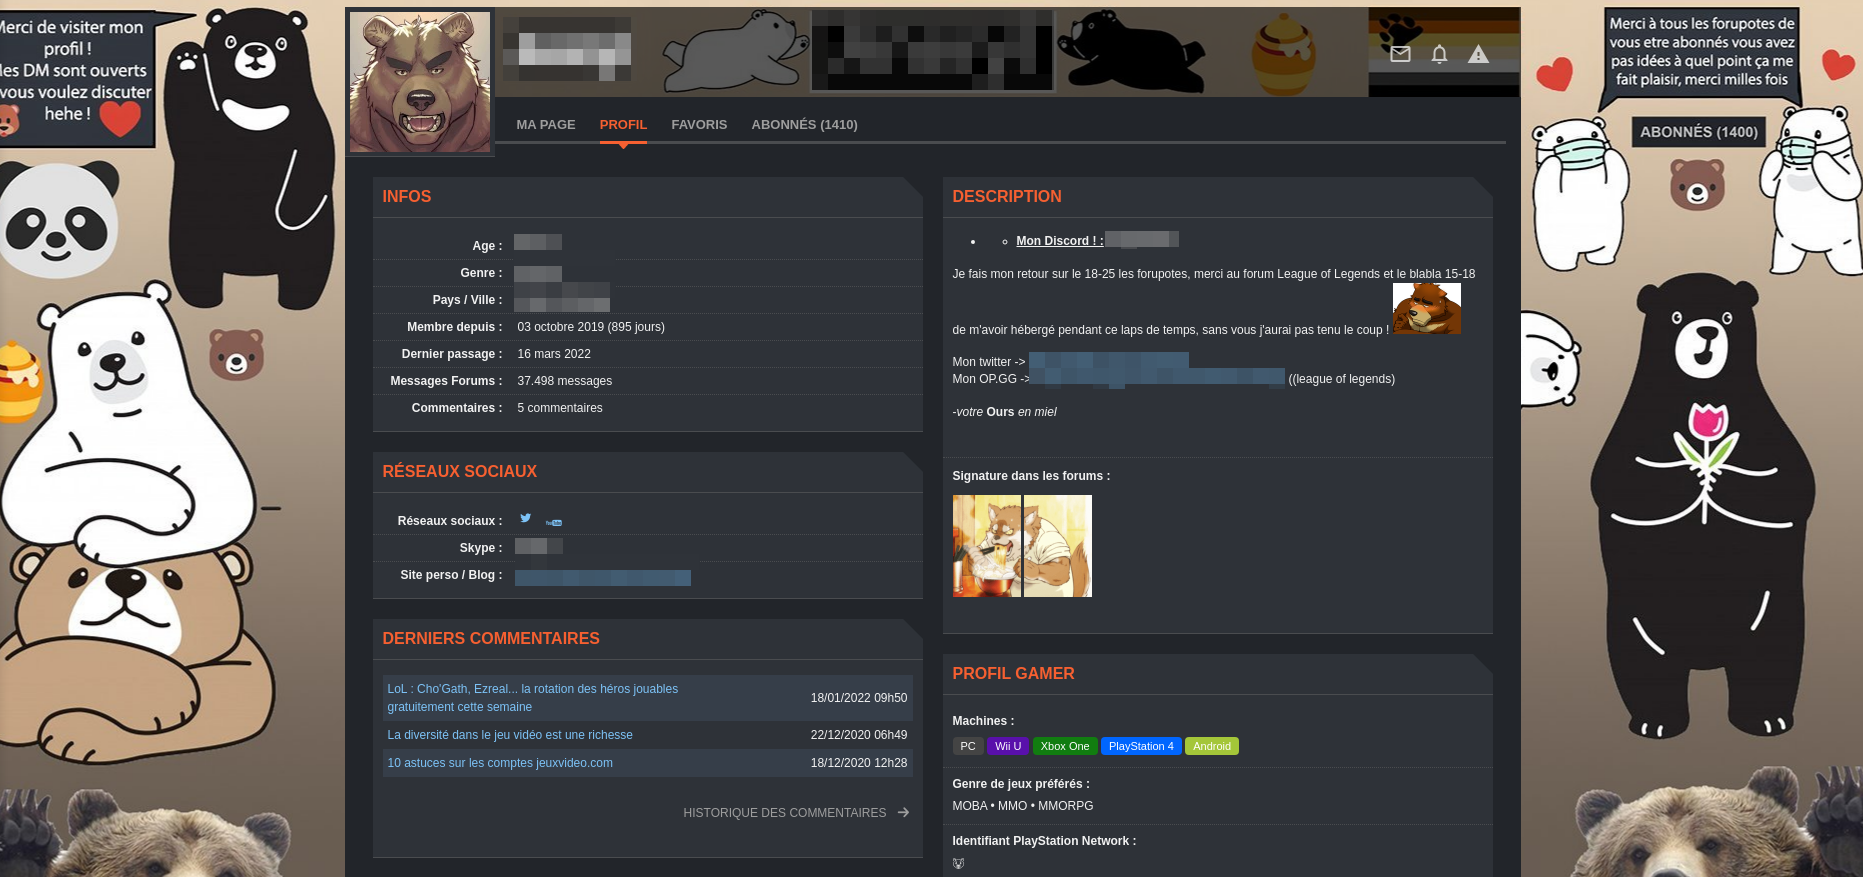The width and height of the screenshot is (1863, 877).
Task: Click the left forum signature image
Action: point(986,546)
